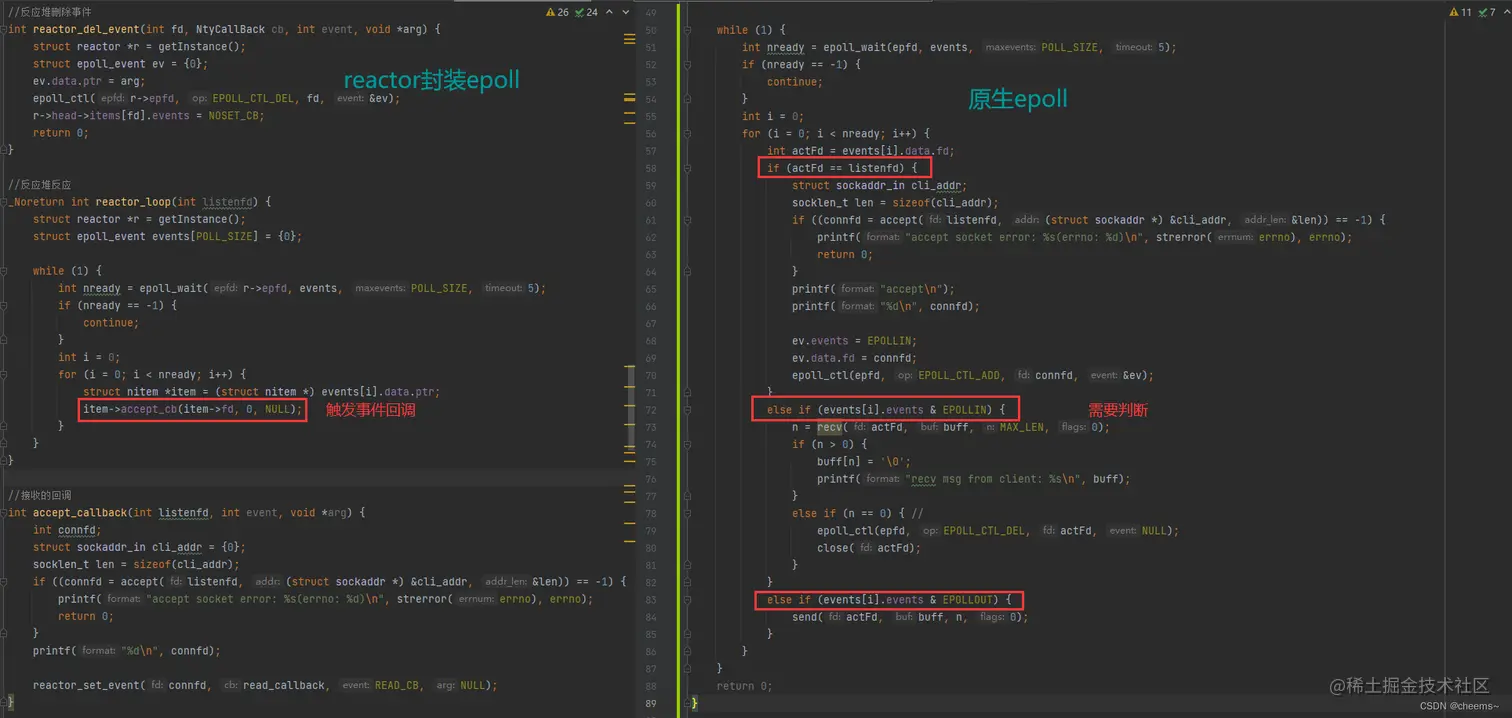This screenshot has width=1512, height=718.
Task: Click line number 83 in the gutter
Action: (x=651, y=600)
